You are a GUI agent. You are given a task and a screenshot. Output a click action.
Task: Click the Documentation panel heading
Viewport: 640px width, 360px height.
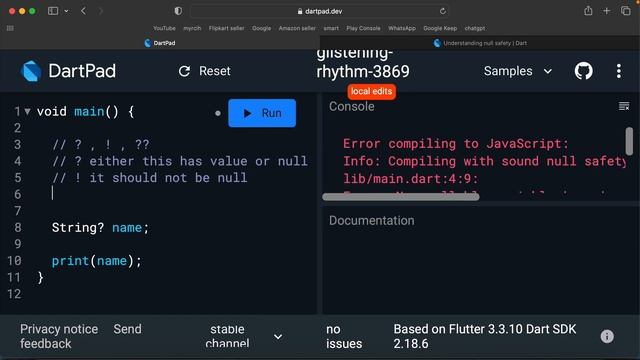tap(371, 220)
